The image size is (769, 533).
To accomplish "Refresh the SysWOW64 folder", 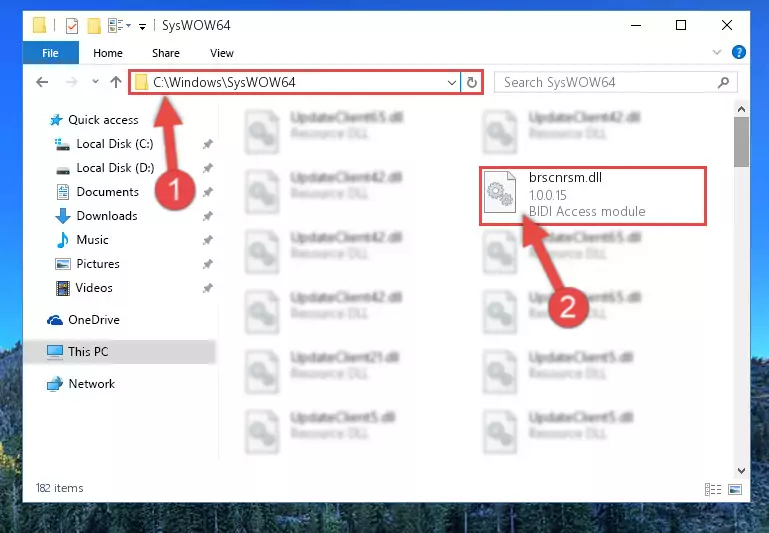I will 472,82.
